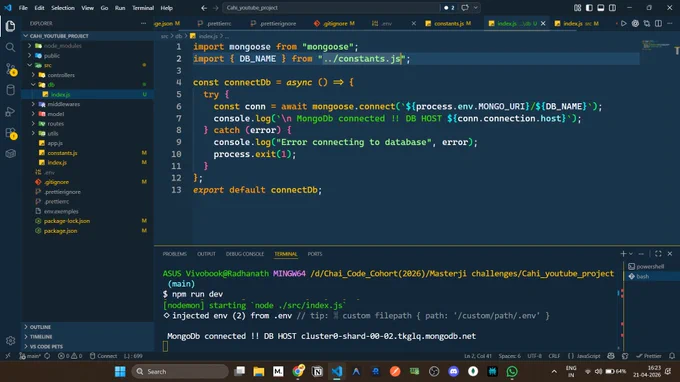Image resolution: width=680 pixels, height=382 pixels.
Task: Open the Extensions view
Action: [10, 133]
